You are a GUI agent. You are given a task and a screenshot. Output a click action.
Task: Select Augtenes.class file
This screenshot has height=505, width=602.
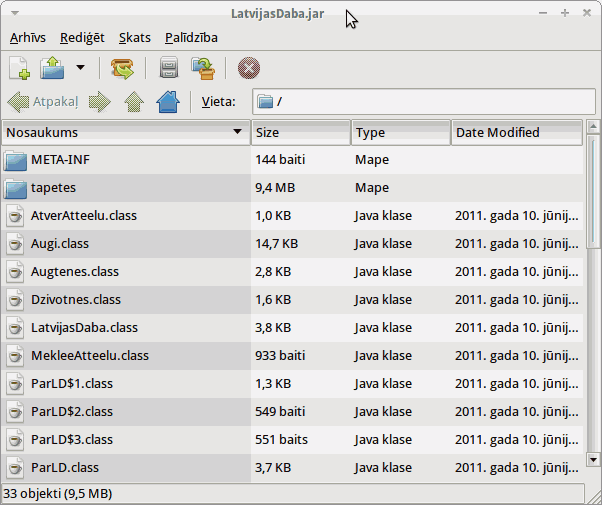[292, 272]
